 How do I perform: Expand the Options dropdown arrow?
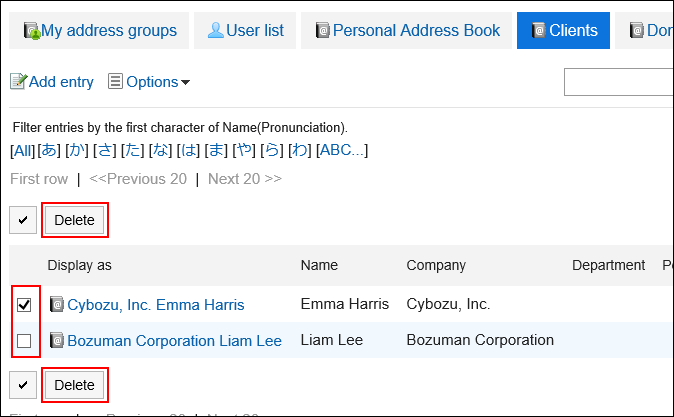pyautogui.click(x=185, y=82)
